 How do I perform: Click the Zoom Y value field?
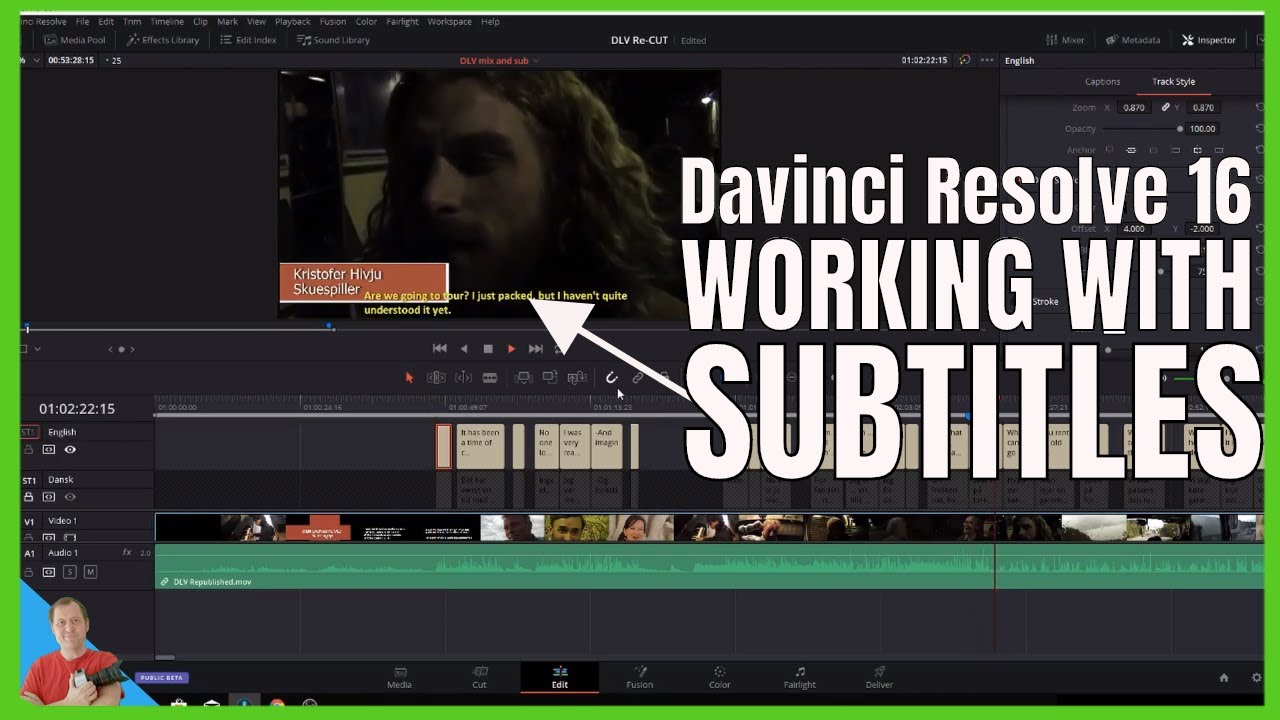click(1203, 108)
